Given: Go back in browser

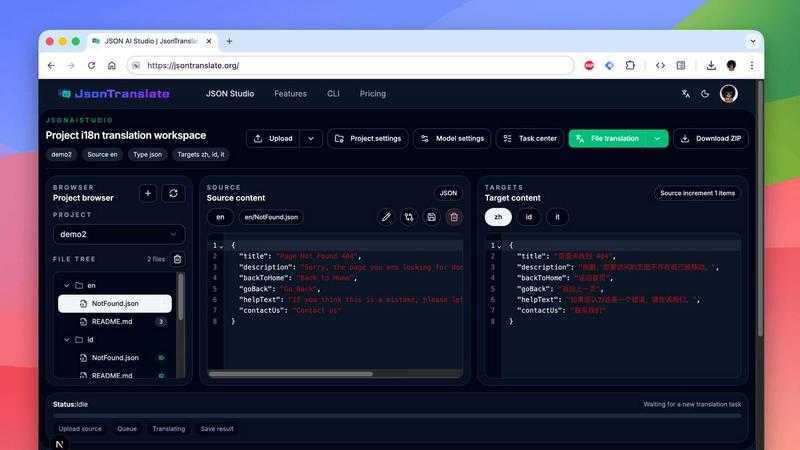Looking at the screenshot, I should [x=51, y=65].
